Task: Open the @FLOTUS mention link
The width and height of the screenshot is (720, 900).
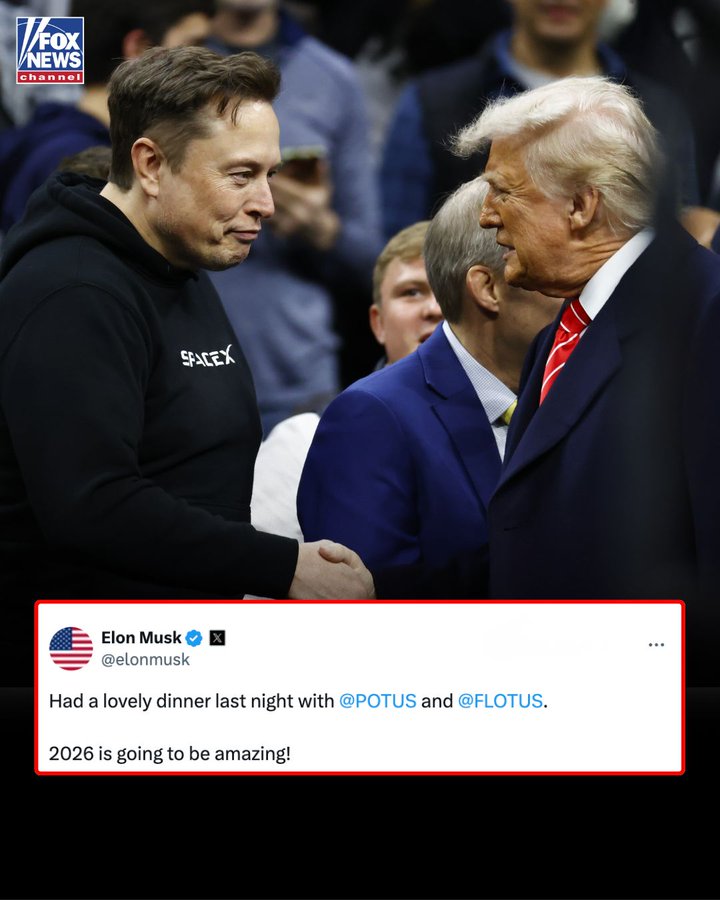Action: pyautogui.click(x=500, y=701)
